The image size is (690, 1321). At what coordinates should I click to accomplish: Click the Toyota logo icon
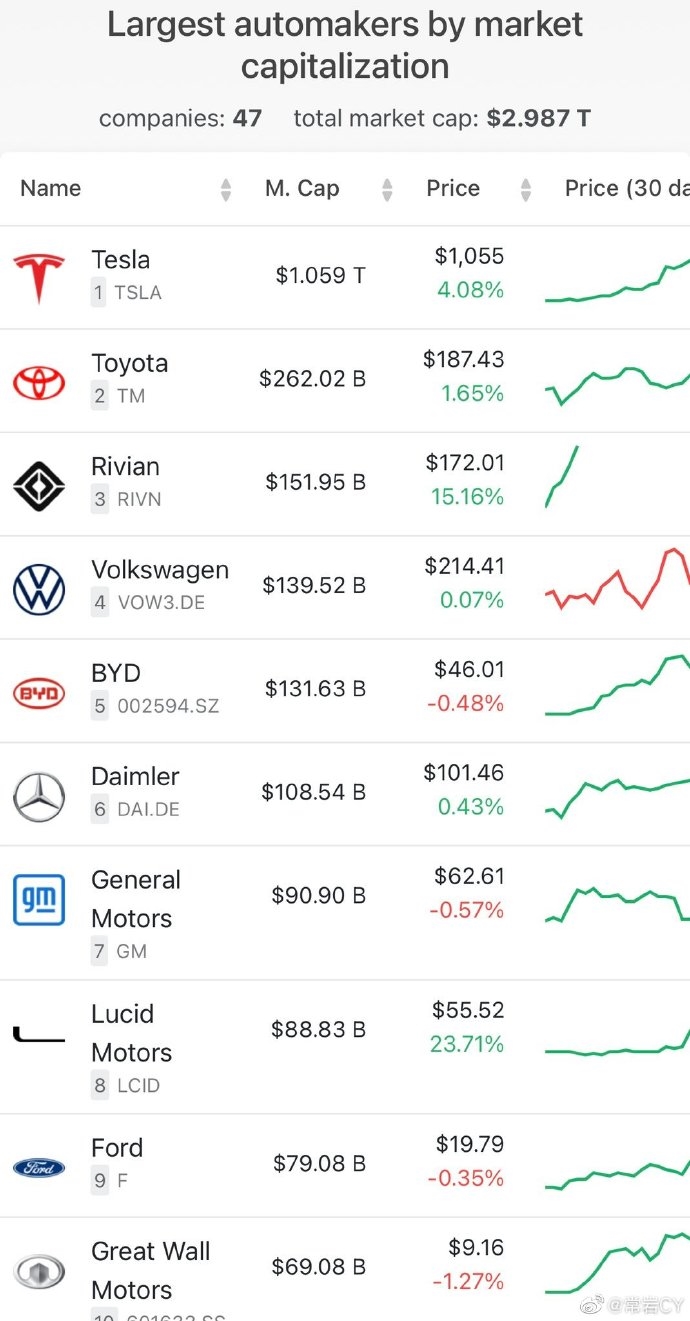click(x=39, y=381)
